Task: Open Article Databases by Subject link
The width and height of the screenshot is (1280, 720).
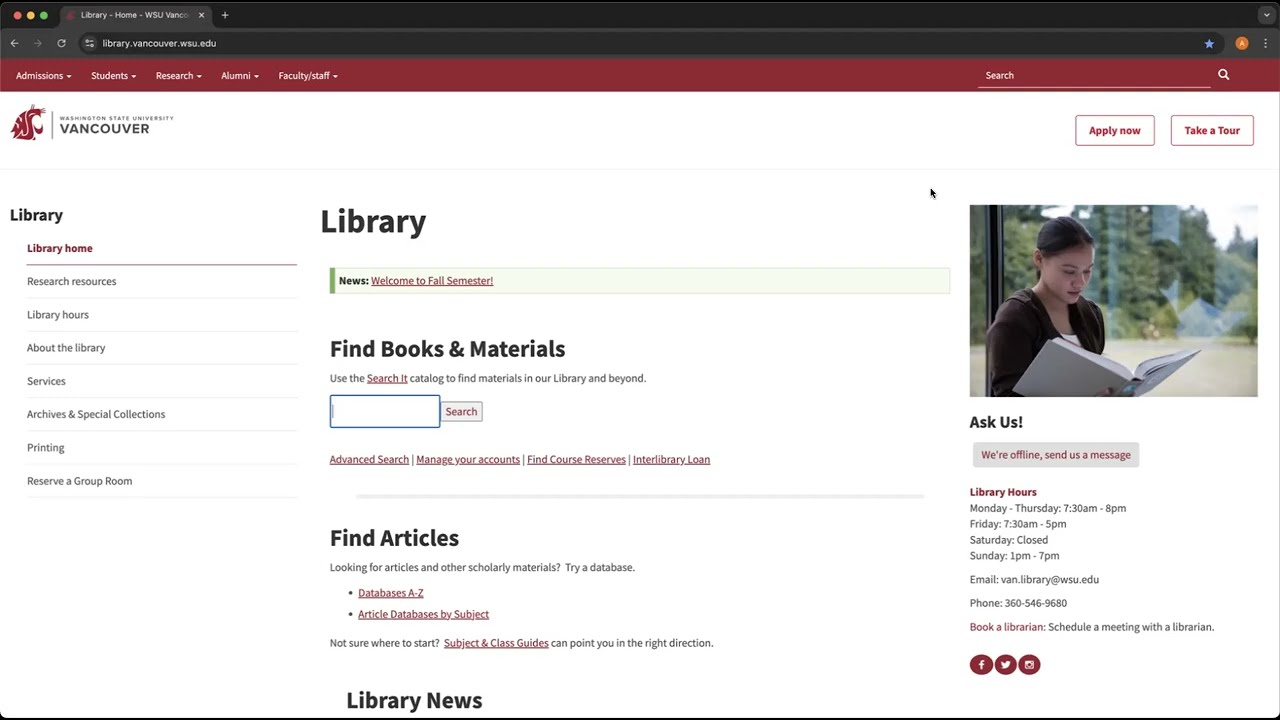Action: pyautogui.click(x=424, y=614)
